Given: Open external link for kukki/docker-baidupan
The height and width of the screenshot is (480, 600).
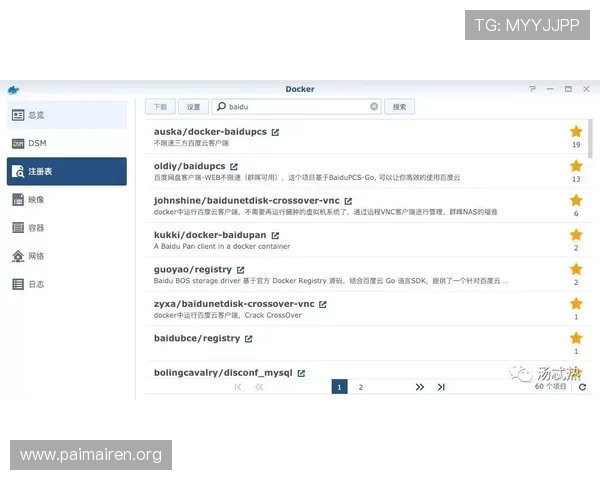Looking at the screenshot, I should point(275,236).
